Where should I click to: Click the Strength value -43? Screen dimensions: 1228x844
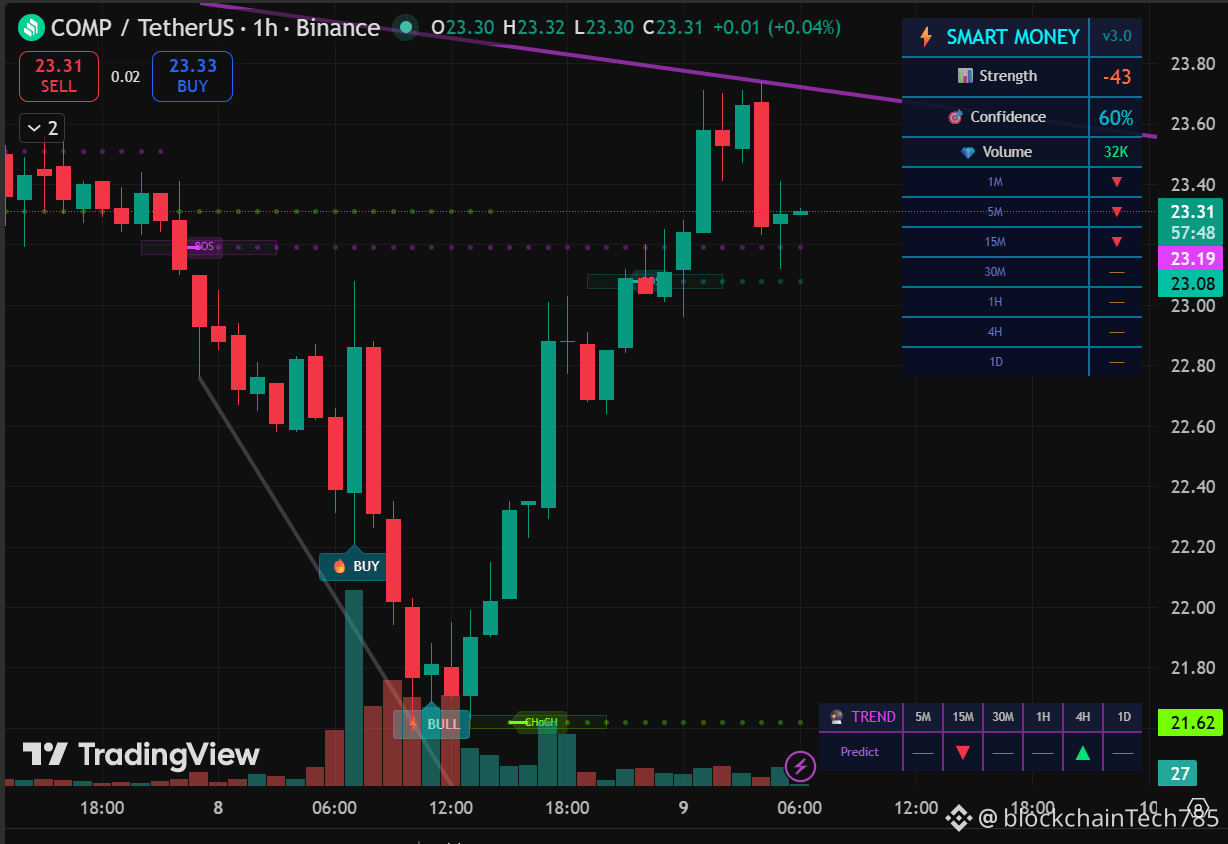1116,77
